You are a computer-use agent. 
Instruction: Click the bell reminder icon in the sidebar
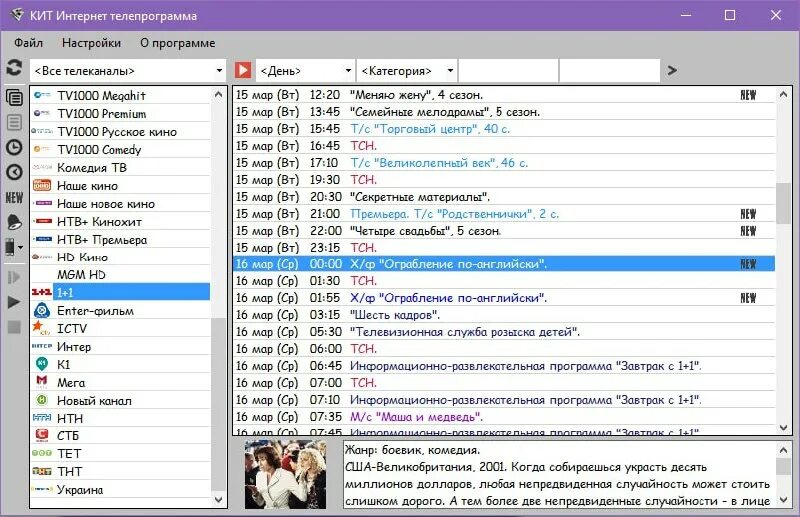14,222
